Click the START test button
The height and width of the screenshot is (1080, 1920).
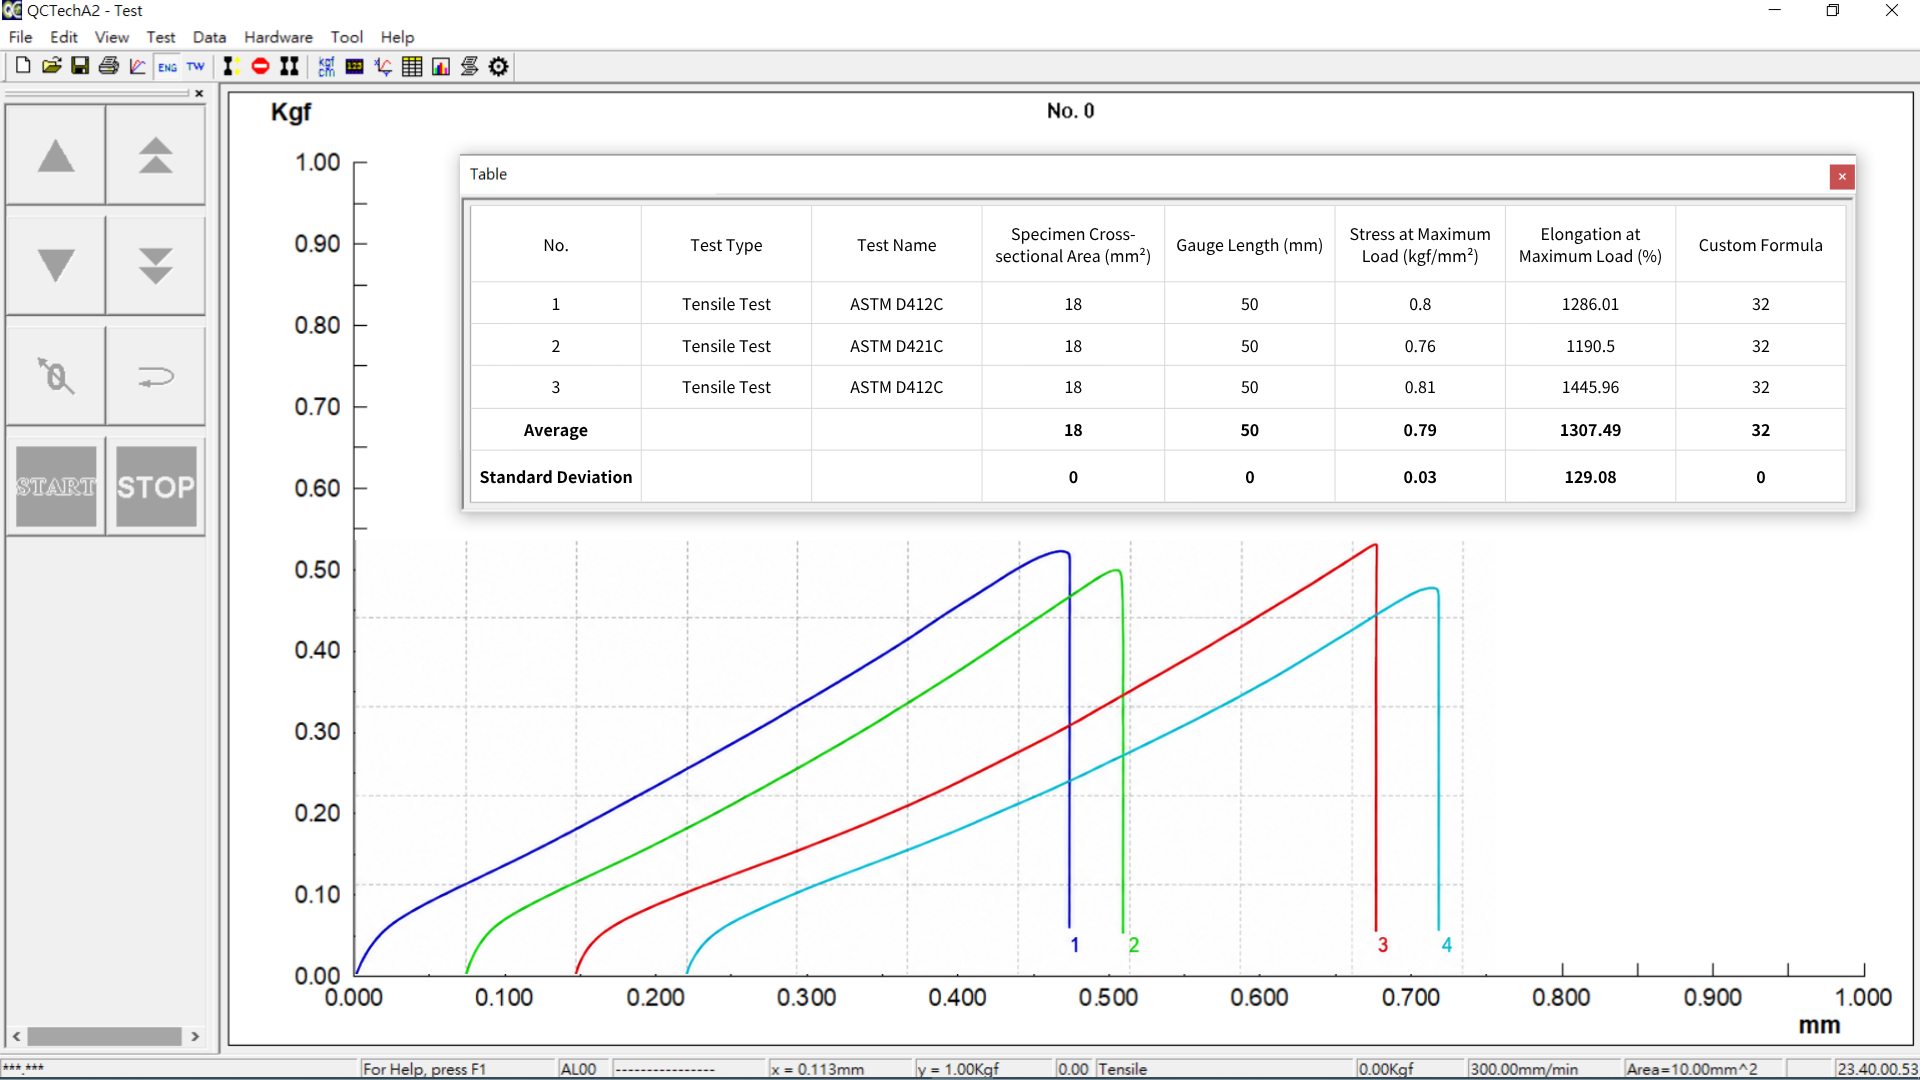pos(56,486)
